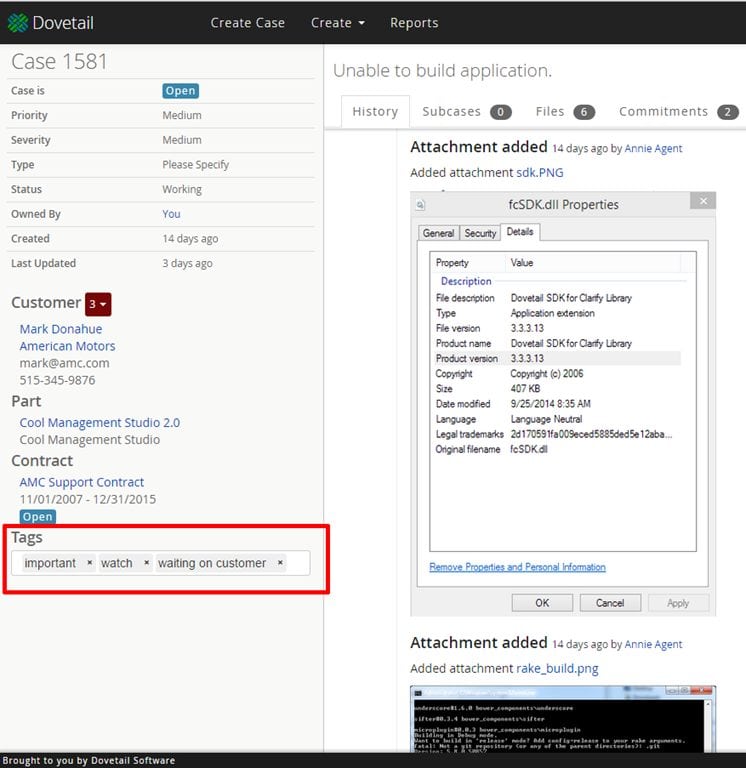Open the Files tab

565,112
